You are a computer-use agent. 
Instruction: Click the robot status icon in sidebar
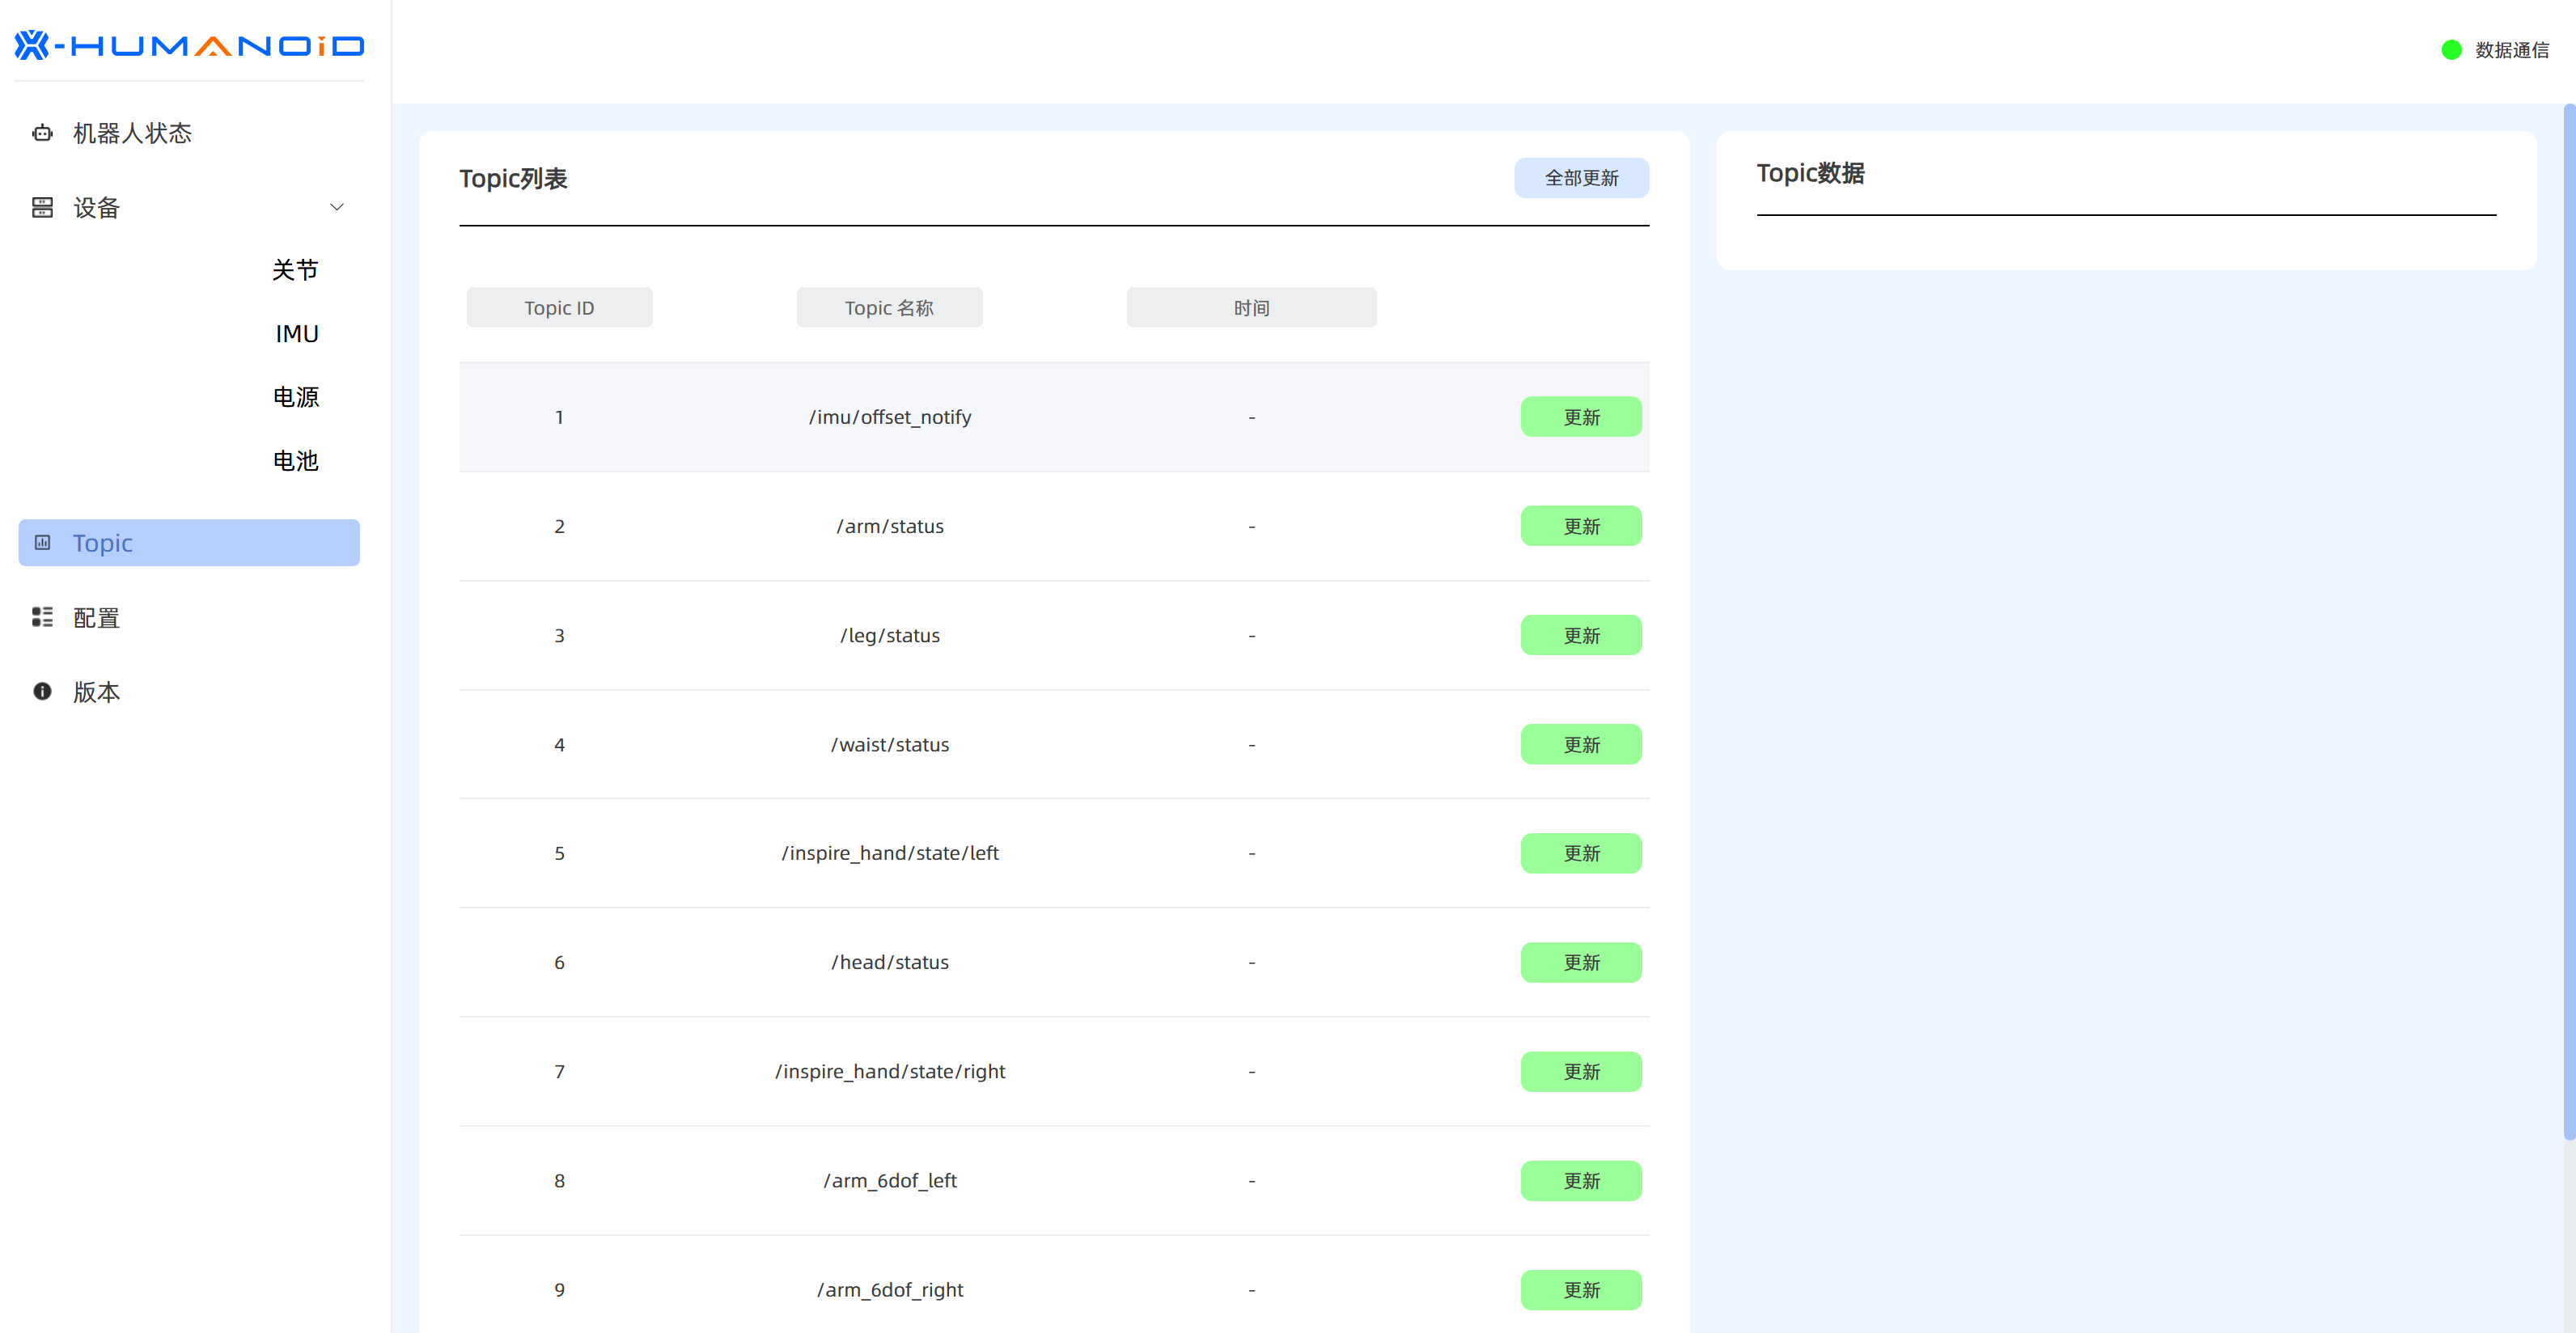(42, 133)
